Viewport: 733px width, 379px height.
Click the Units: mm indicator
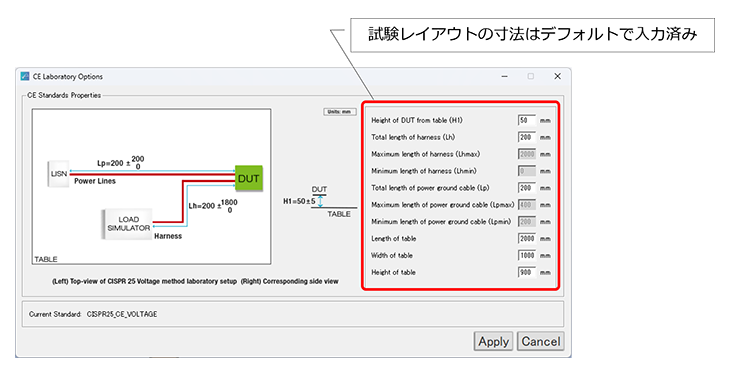pyautogui.click(x=340, y=112)
